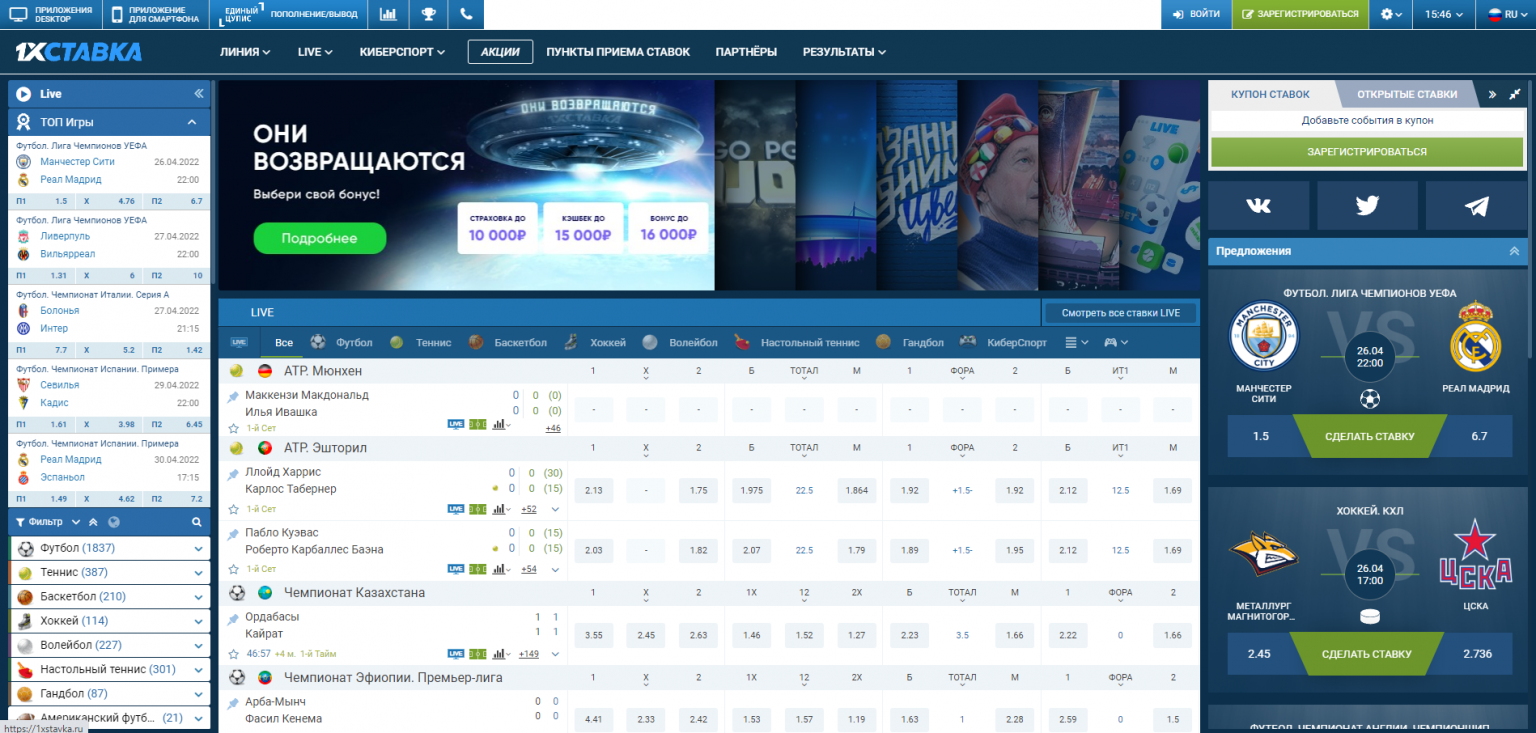Open the RU language selector
The width and height of the screenshot is (1536, 733).
pyautogui.click(x=1508, y=14)
